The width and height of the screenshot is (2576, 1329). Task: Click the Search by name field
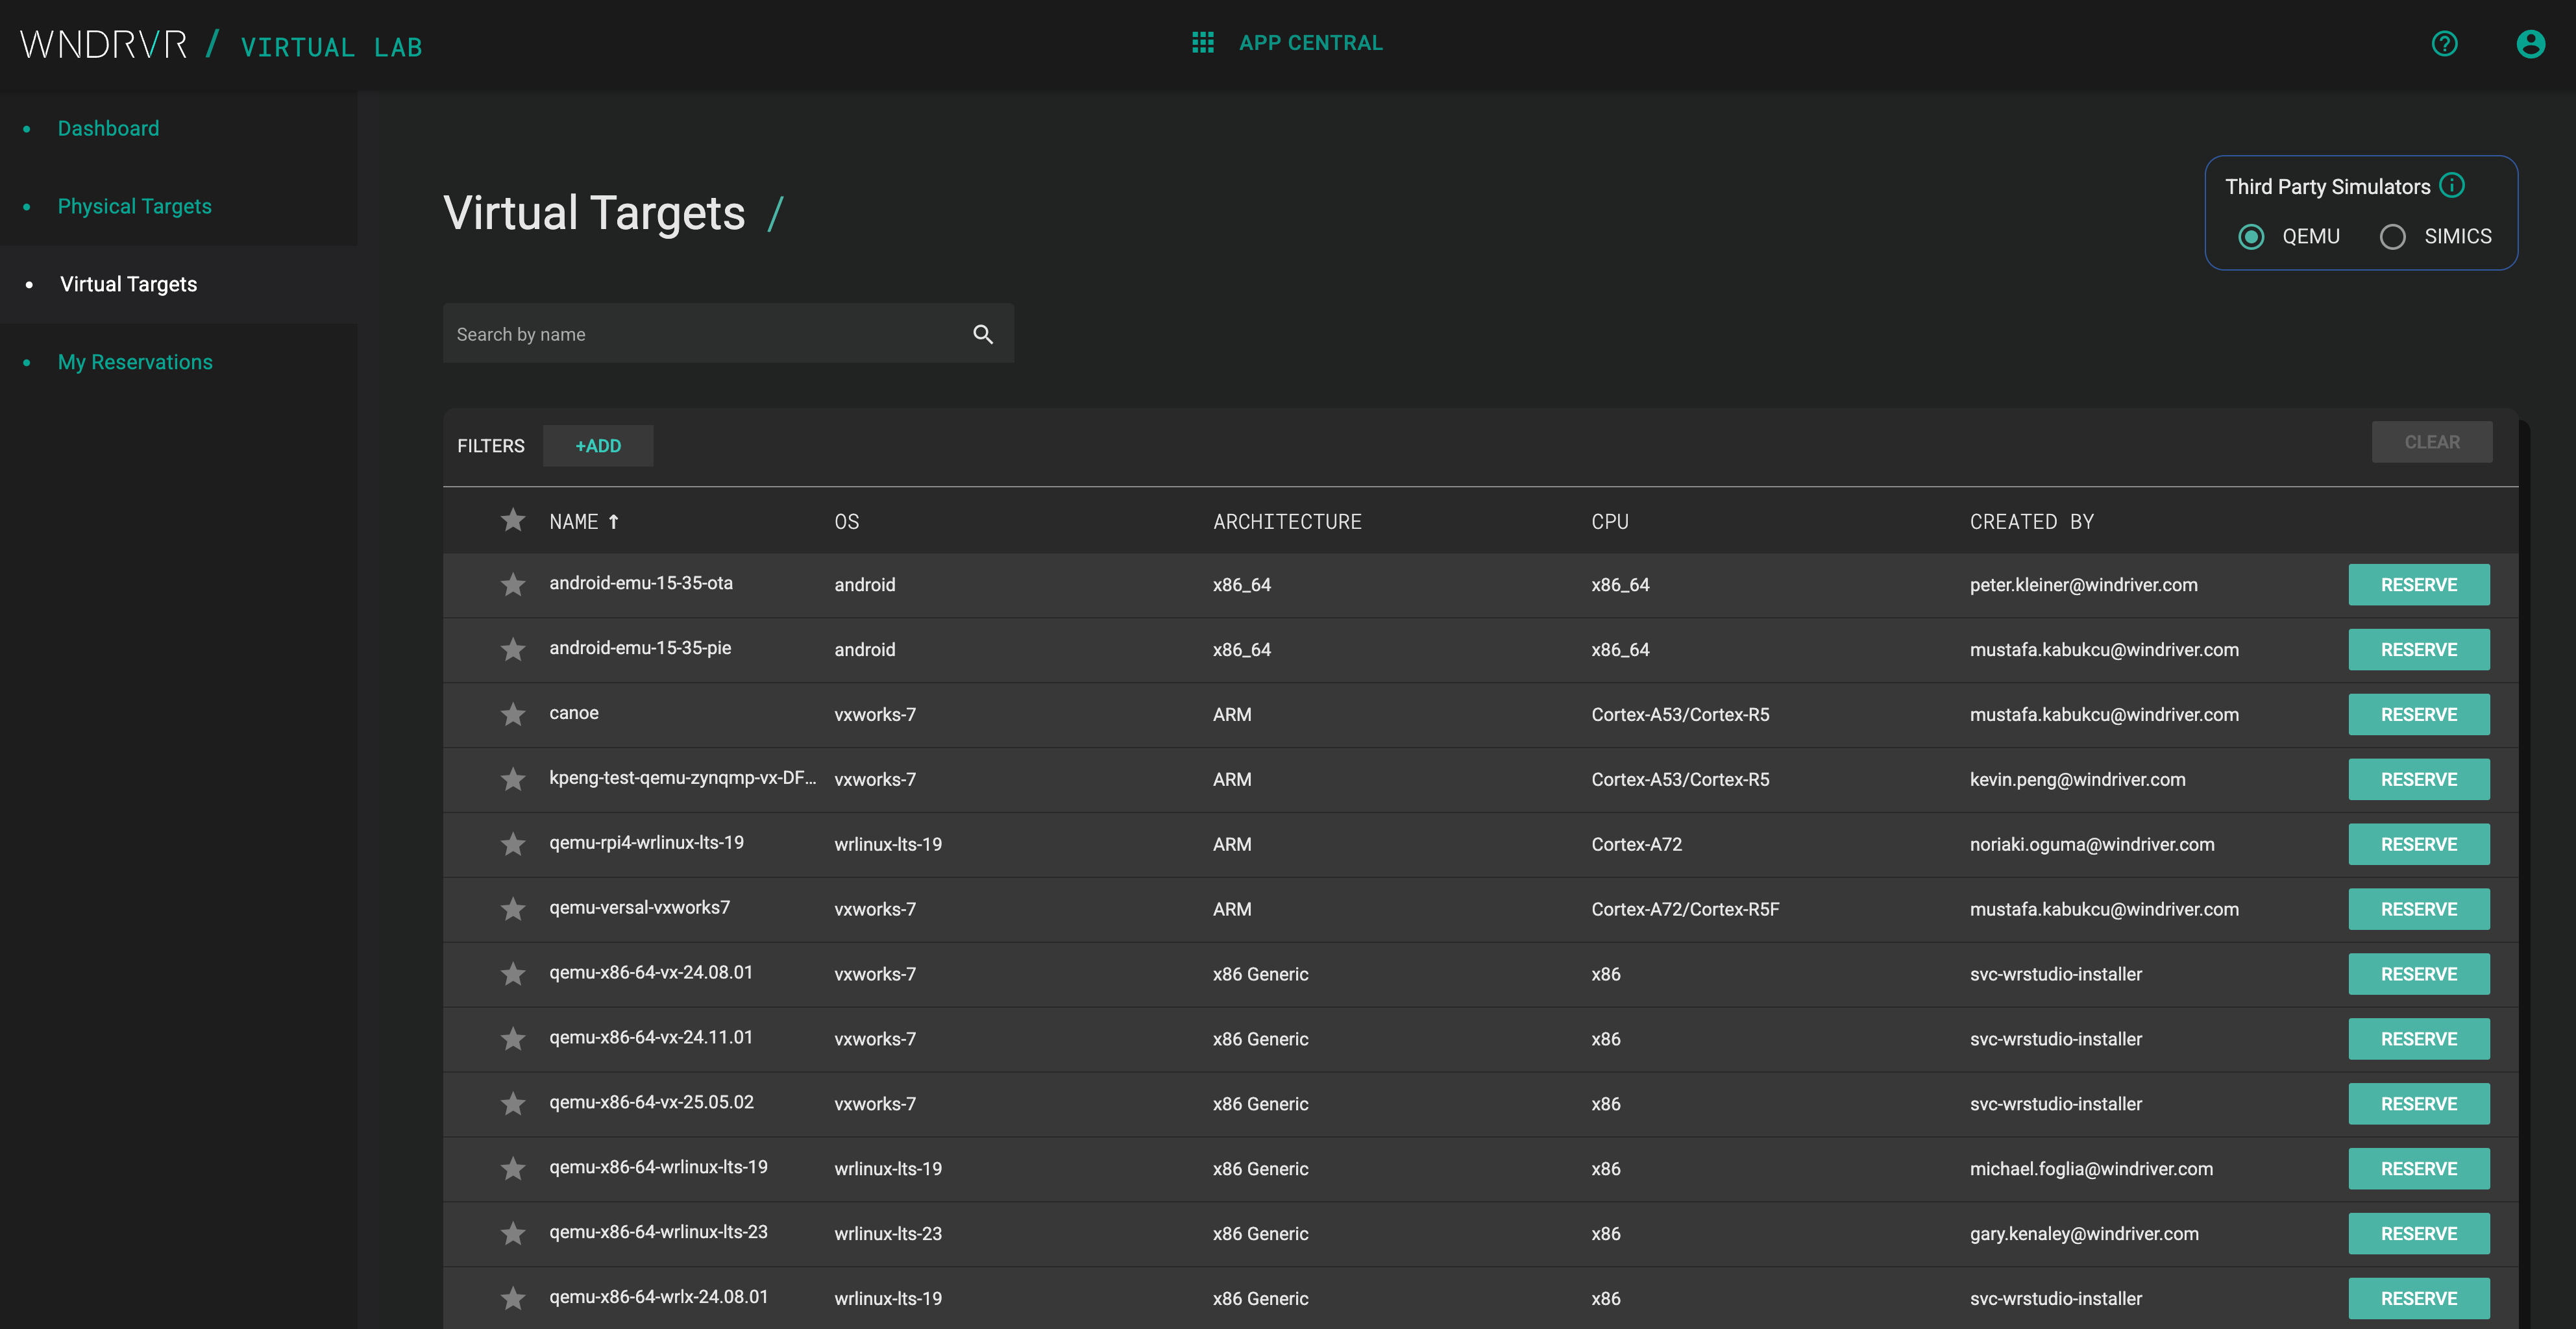pyautogui.click(x=700, y=333)
